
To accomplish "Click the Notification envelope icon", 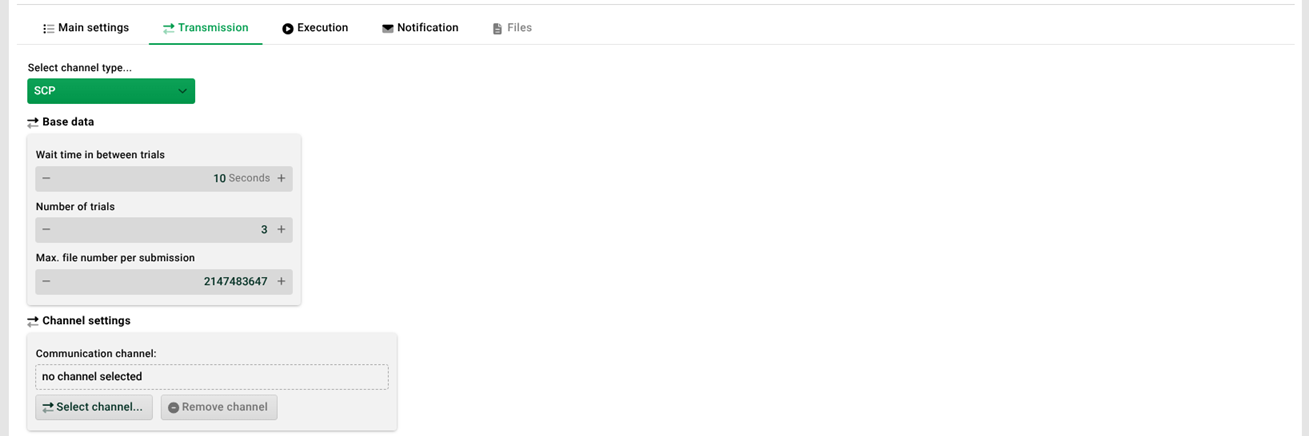I will coord(388,29).
